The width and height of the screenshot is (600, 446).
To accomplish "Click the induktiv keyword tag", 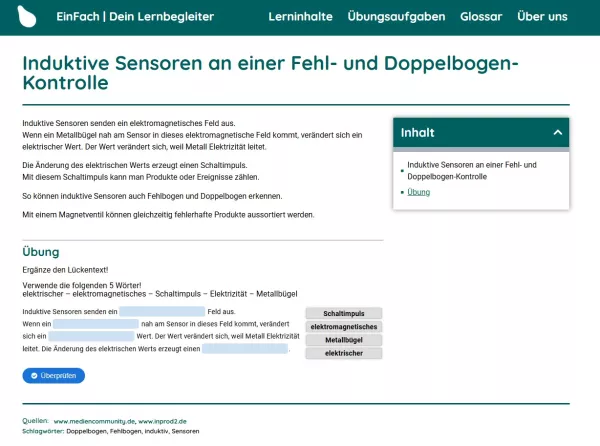I will pyautogui.click(x=156, y=431).
